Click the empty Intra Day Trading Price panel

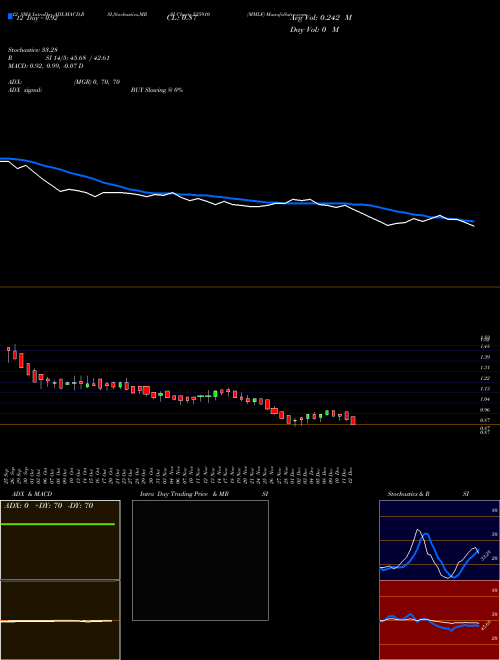point(200,560)
